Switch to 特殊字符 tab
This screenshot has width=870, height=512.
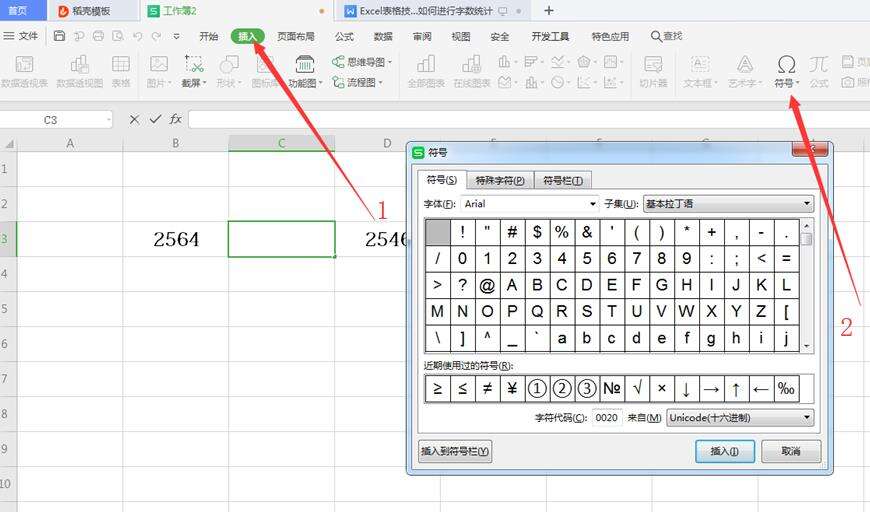coord(500,180)
